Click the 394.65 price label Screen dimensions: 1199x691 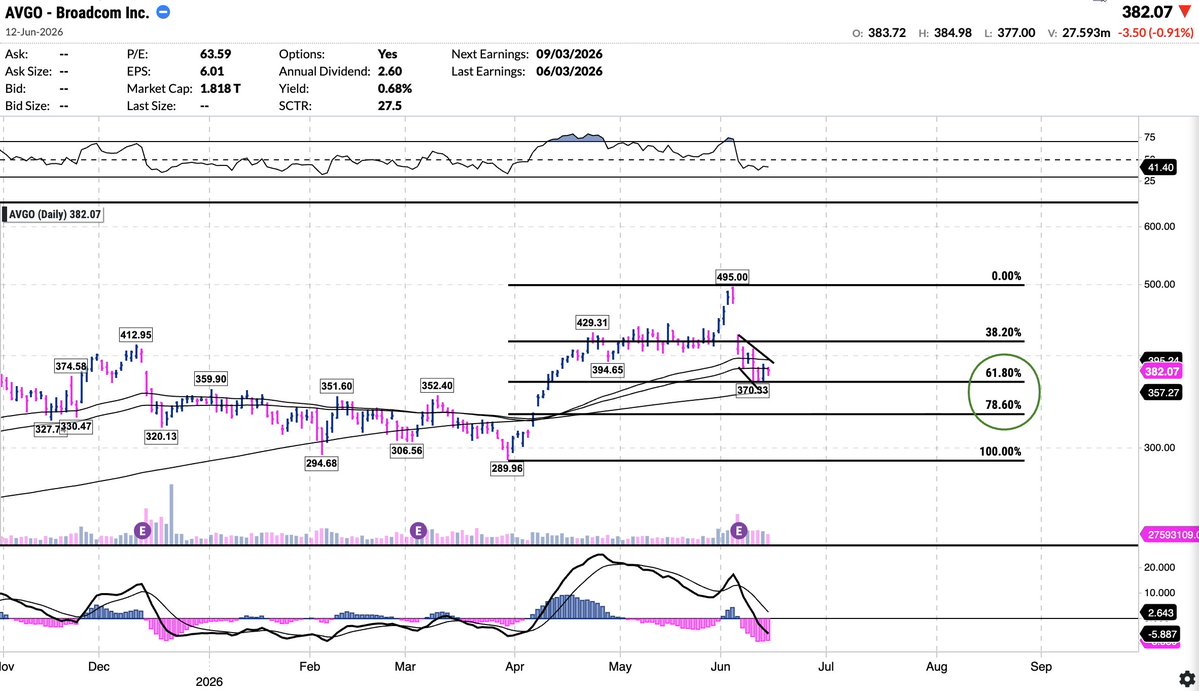point(607,371)
